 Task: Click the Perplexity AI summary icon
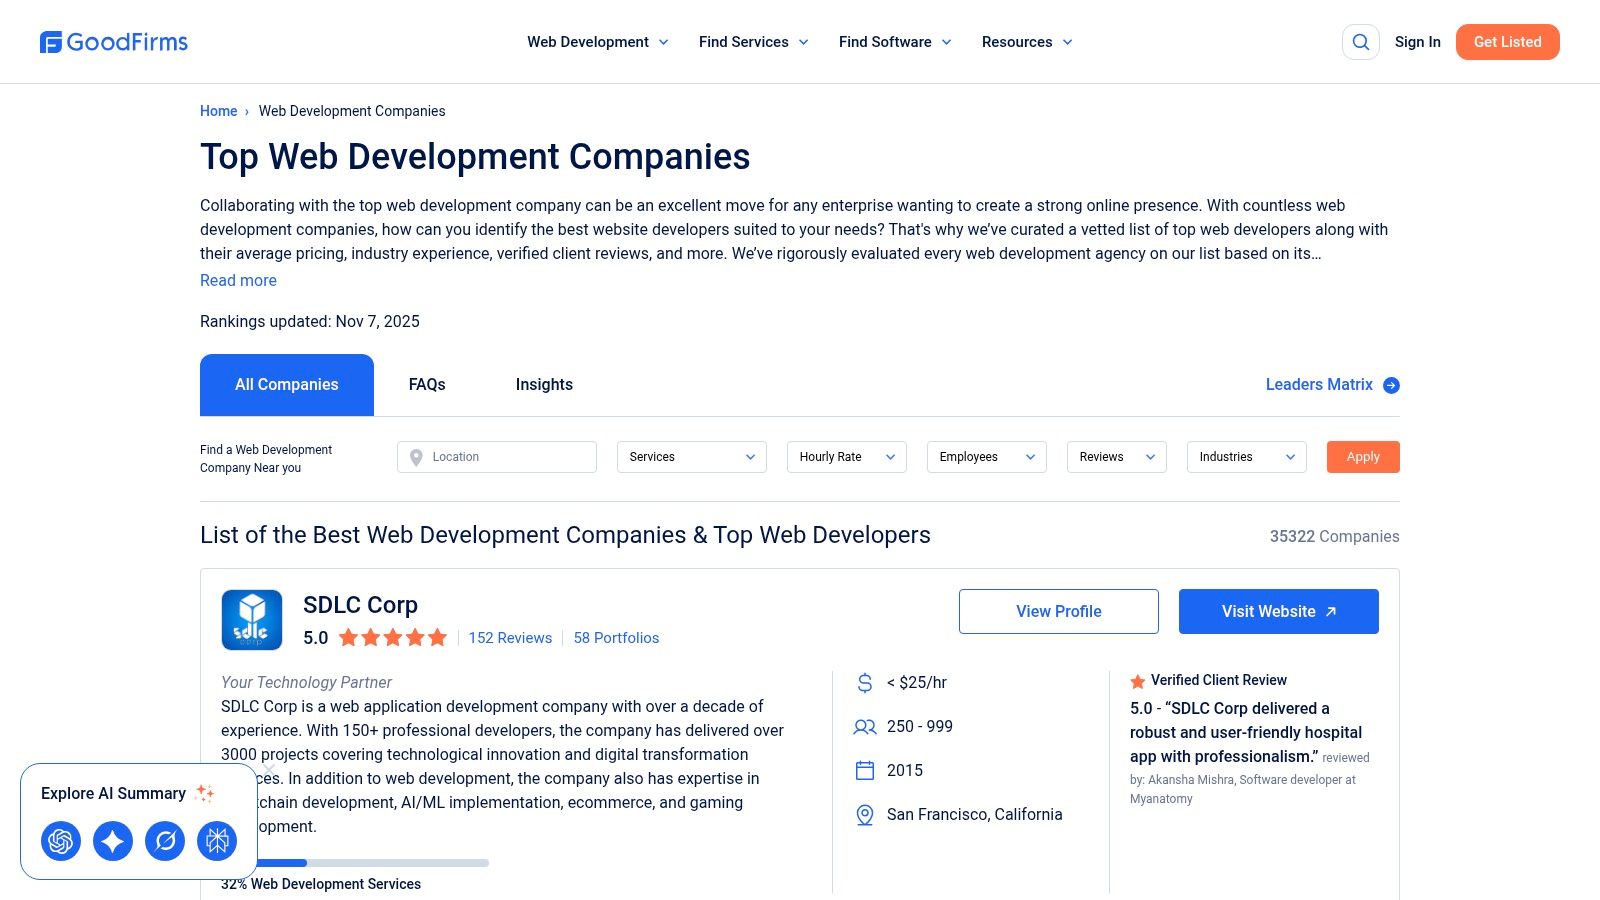pos(165,841)
